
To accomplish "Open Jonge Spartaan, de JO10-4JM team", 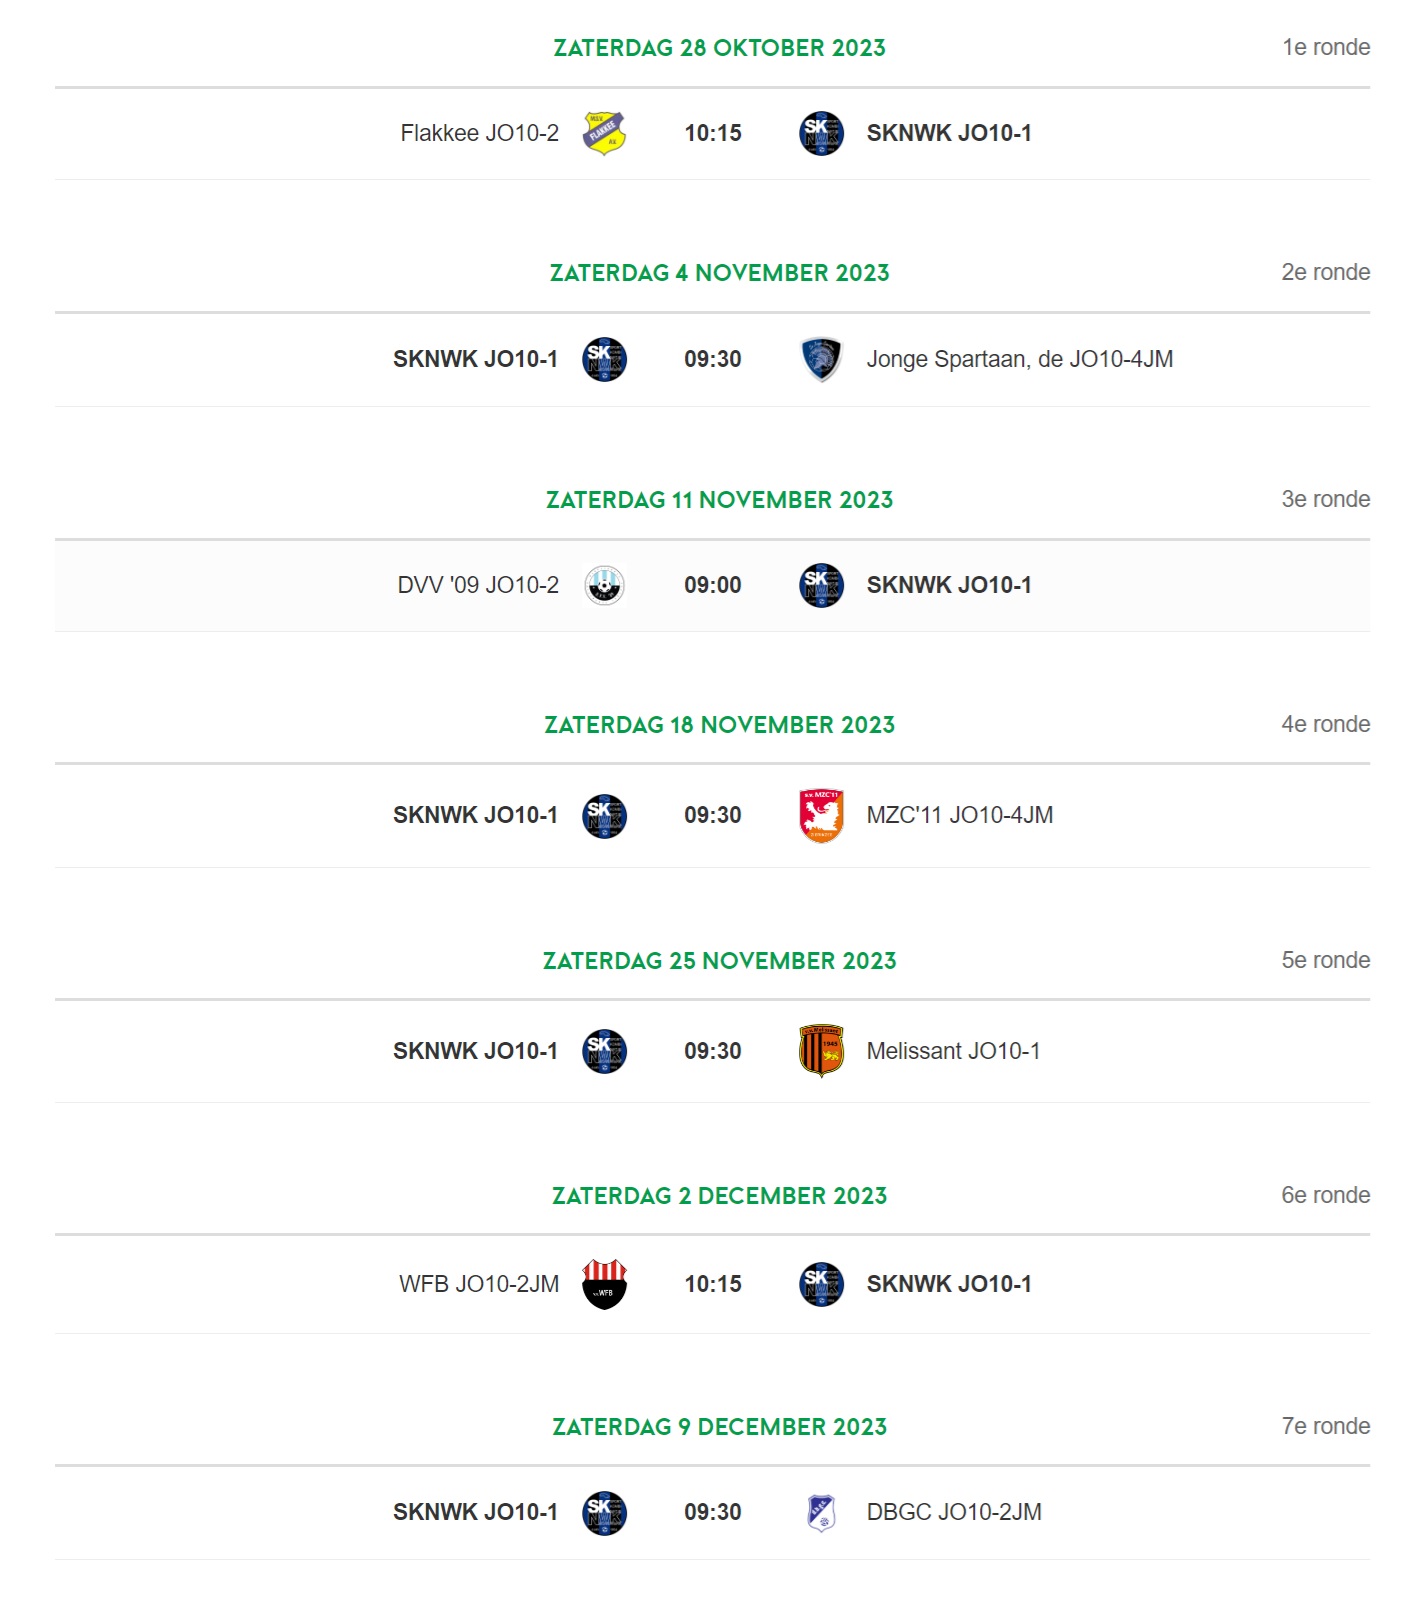I will (1020, 359).
